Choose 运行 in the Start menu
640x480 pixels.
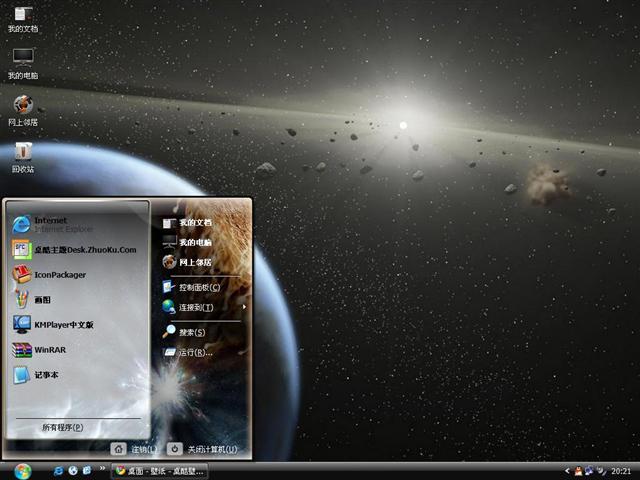click(x=195, y=352)
